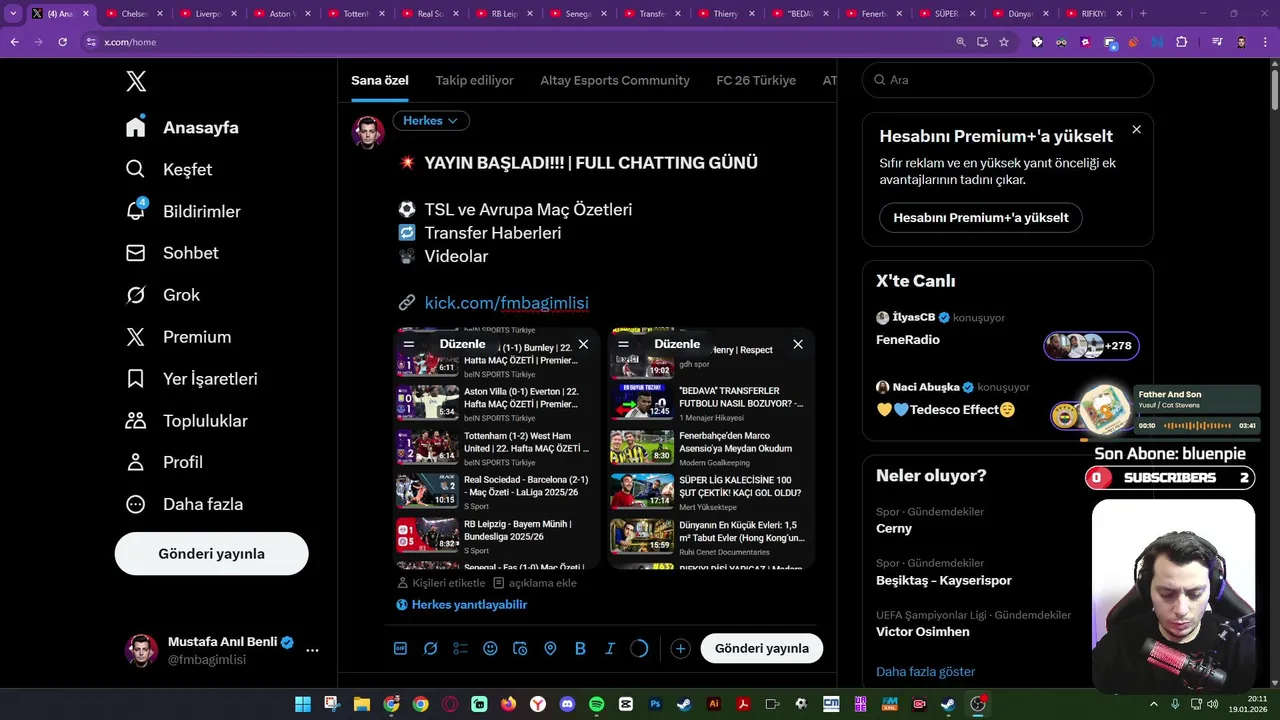Image resolution: width=1280 pixels, height=720 pixels.
Task: Open Photoshop from the taskbar
Action: coord(656,704)
